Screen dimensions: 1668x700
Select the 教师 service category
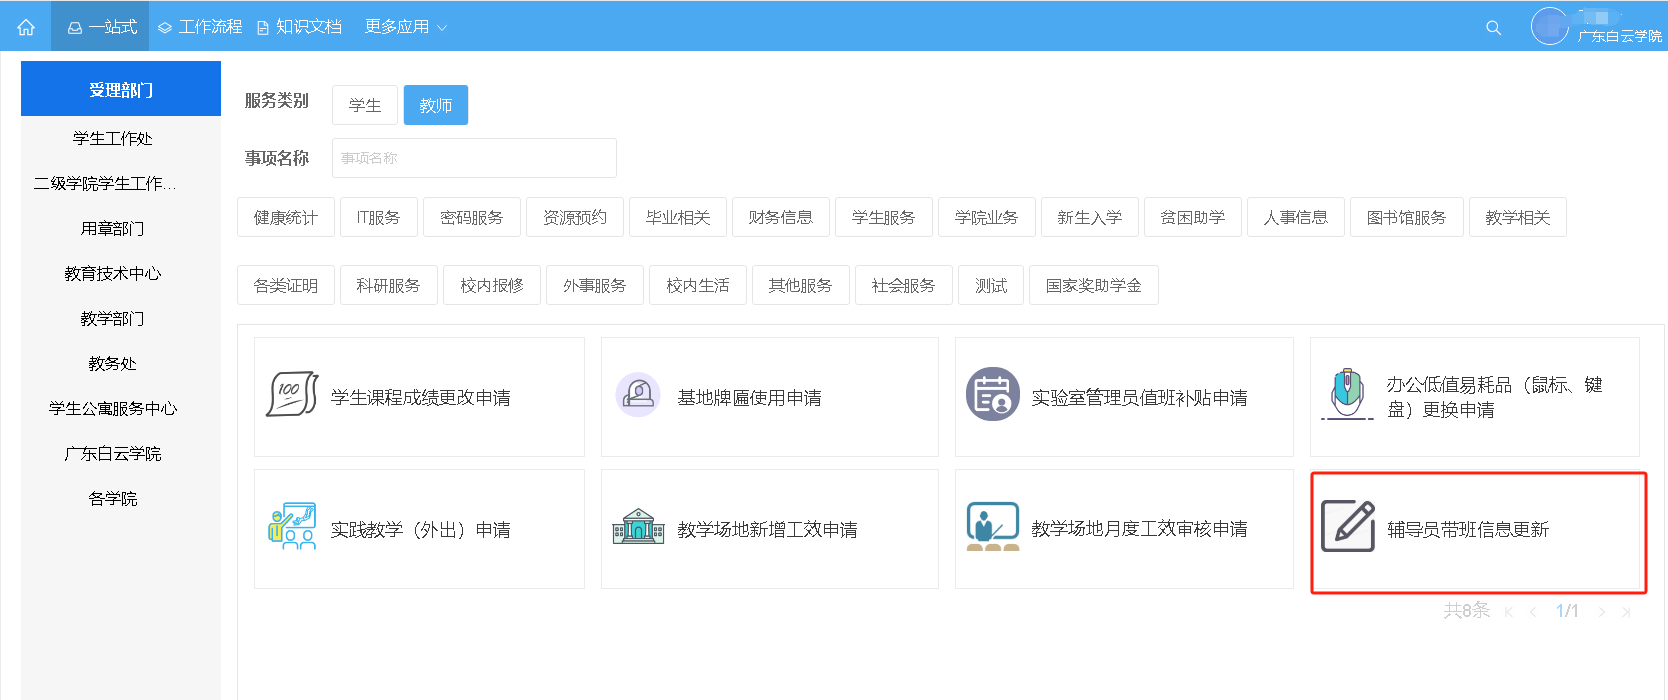(x=435, y=105)
